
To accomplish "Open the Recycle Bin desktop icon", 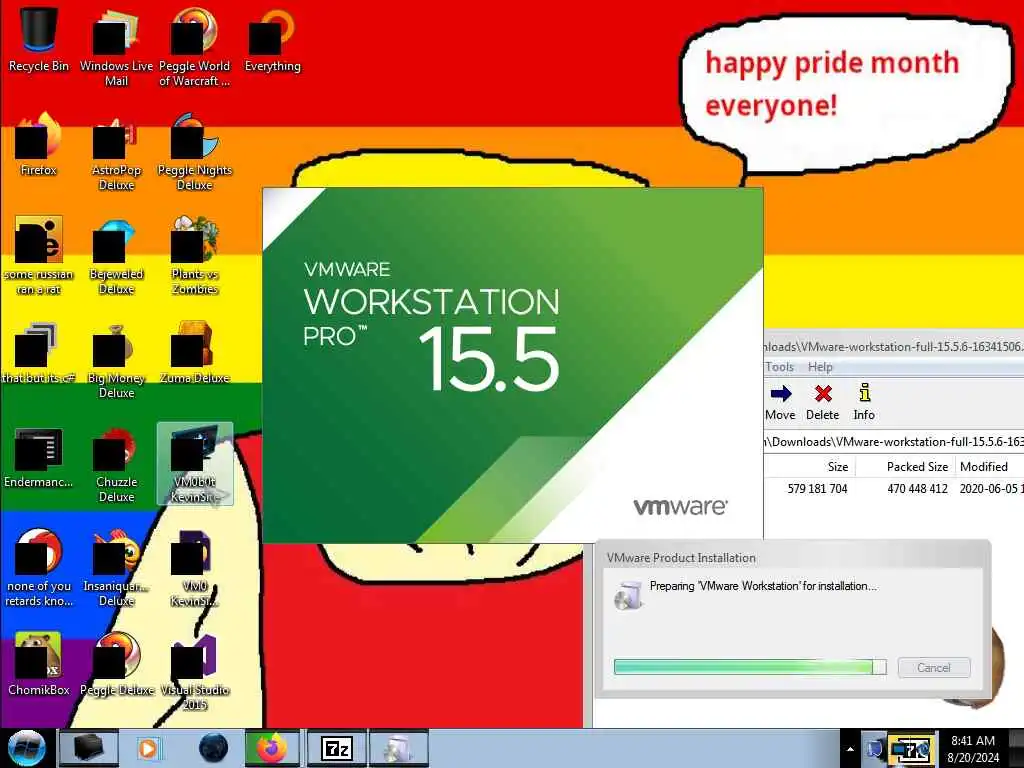I will pos(39,38).
